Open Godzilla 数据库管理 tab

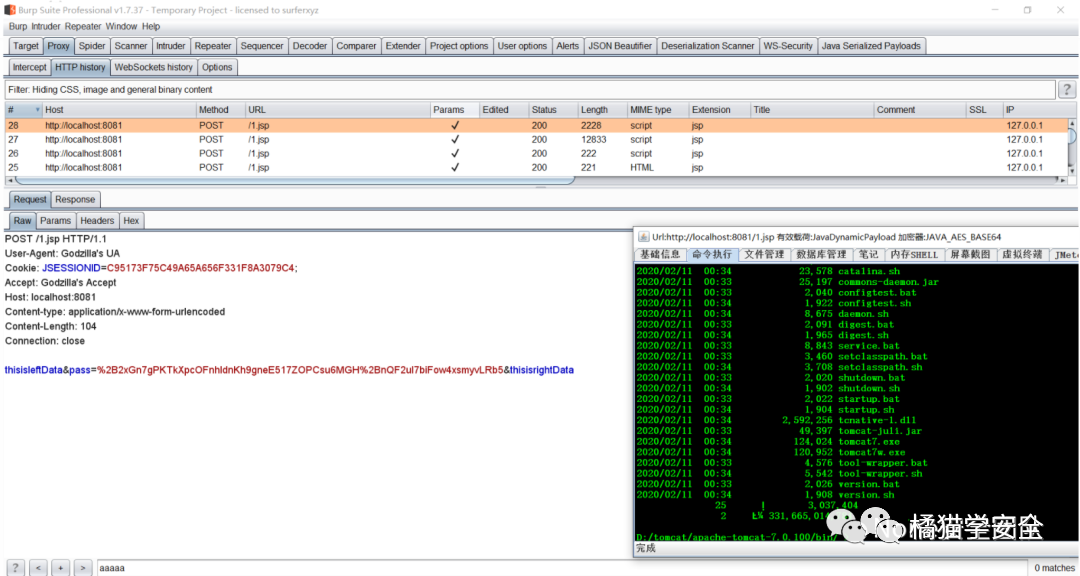click(x=821, y=254)
